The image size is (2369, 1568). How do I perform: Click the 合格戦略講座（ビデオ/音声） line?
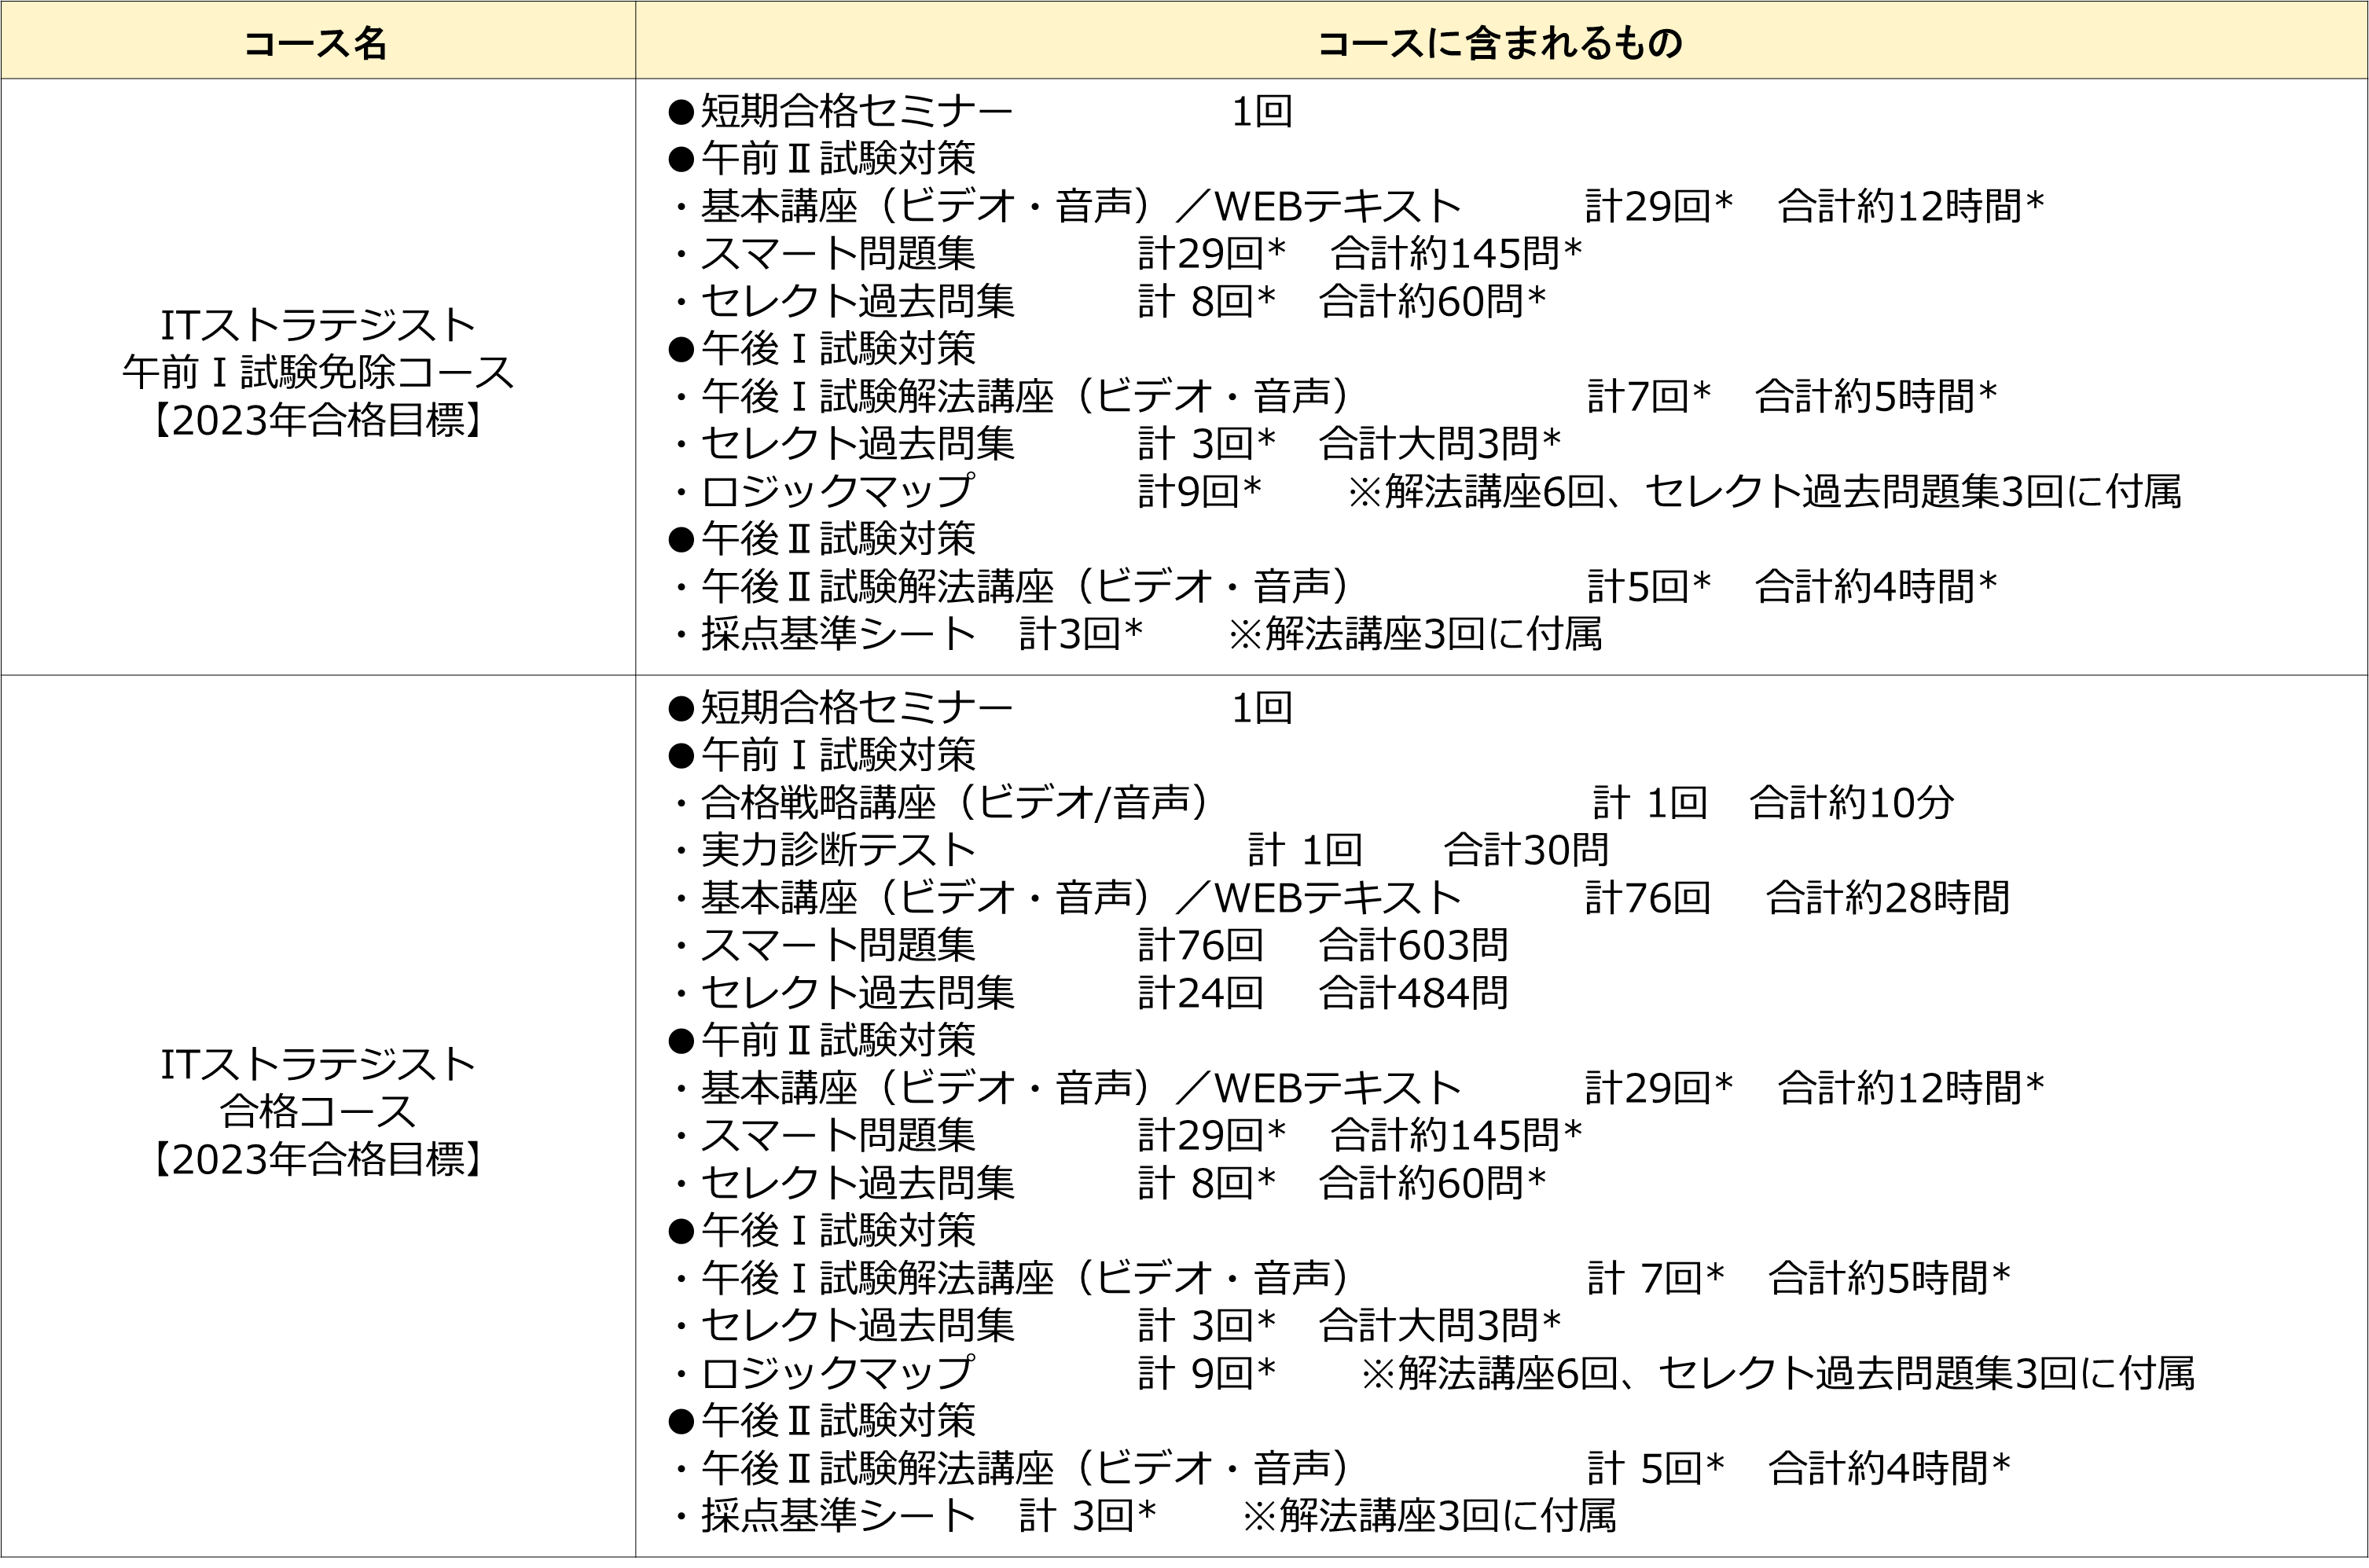(x=955, y=803)
